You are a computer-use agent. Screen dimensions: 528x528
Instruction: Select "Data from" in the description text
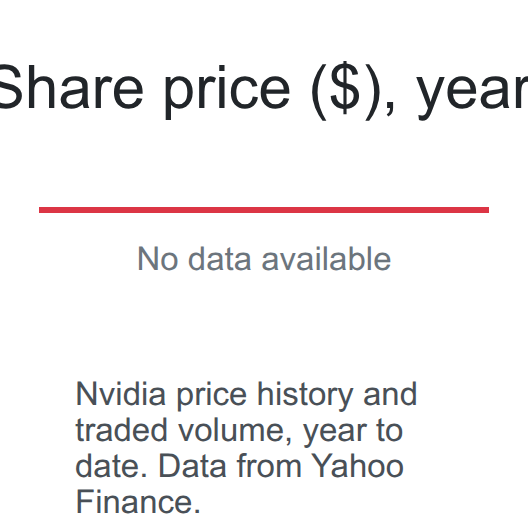[x=230, y=466]
